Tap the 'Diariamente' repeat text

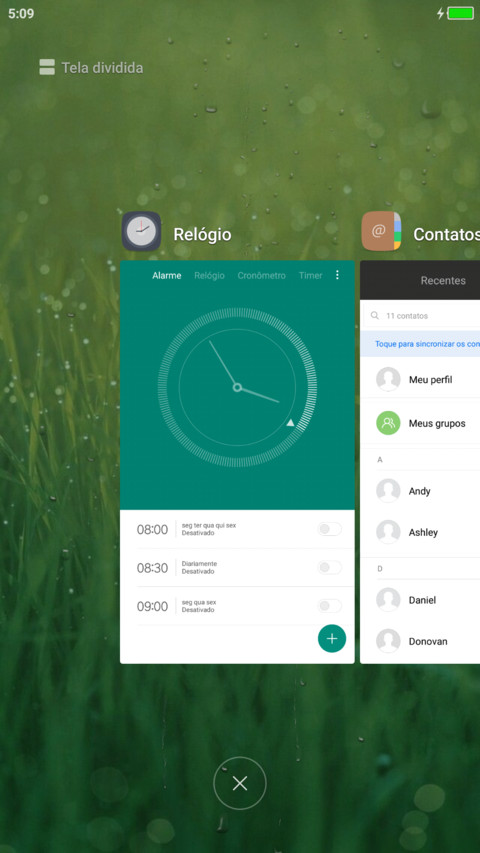(x=199, y=564)
